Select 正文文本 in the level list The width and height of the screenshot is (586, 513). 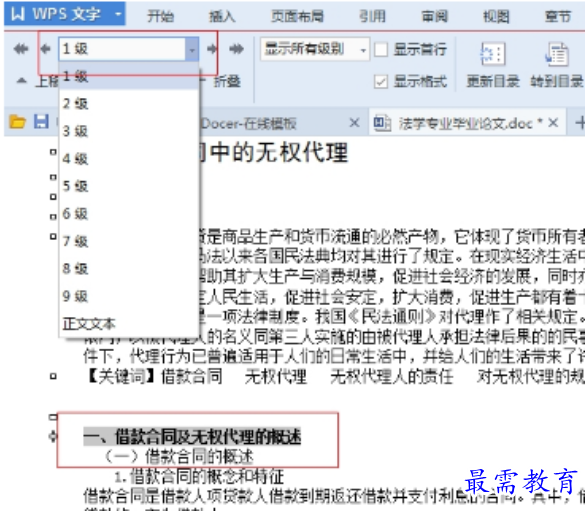[x=129, y=324]
